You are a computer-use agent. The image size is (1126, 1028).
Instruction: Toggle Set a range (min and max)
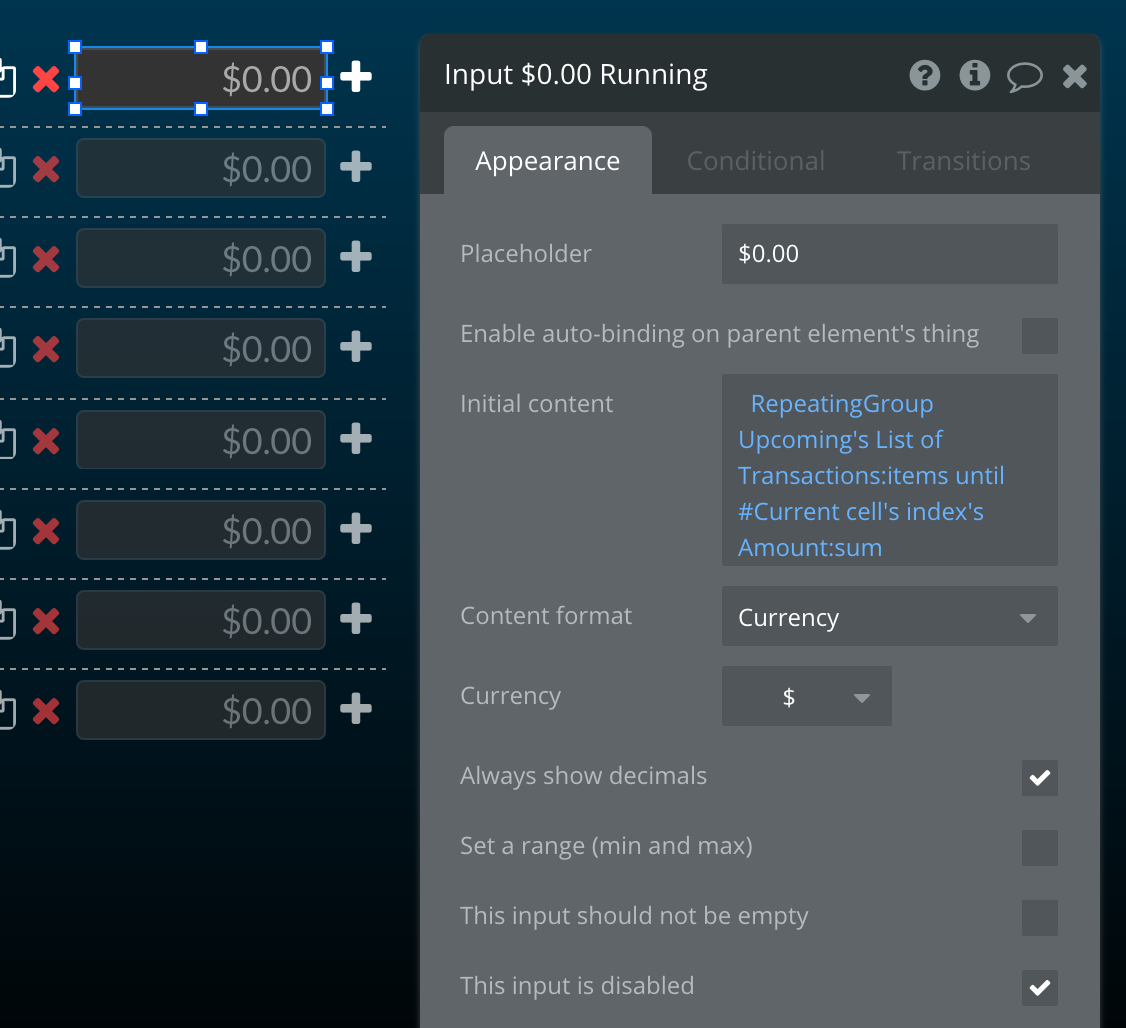1039,847
